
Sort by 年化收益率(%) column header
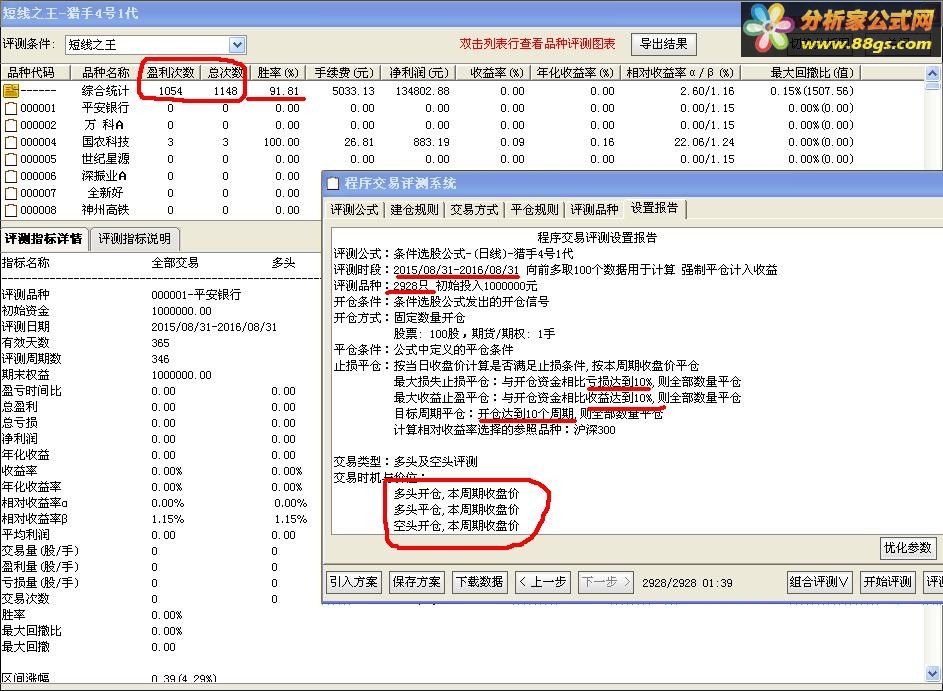[x=575, y=73]
